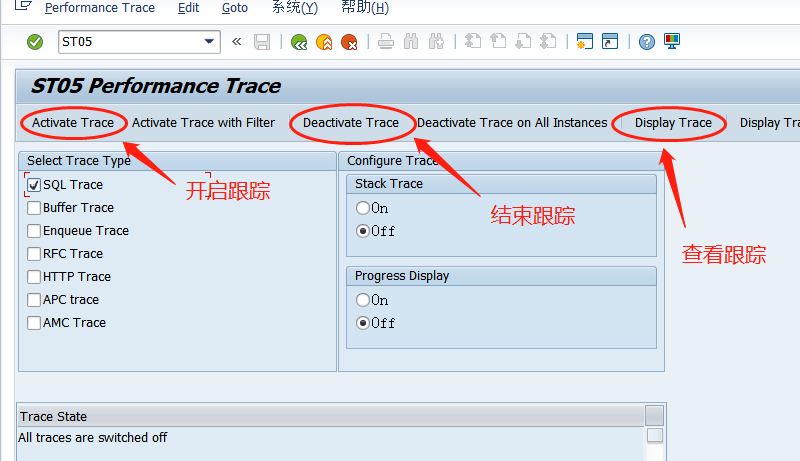
Task: Click the Next Page icon
Action: (x=523, y=41)
